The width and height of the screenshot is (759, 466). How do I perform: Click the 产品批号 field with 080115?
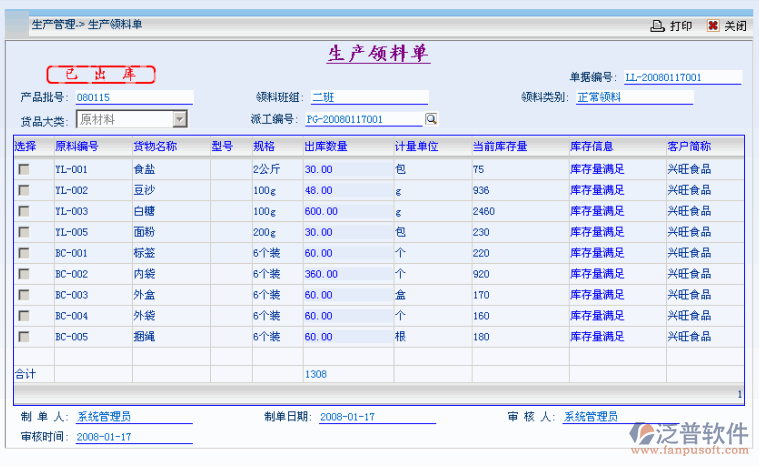tap(133, 98)
